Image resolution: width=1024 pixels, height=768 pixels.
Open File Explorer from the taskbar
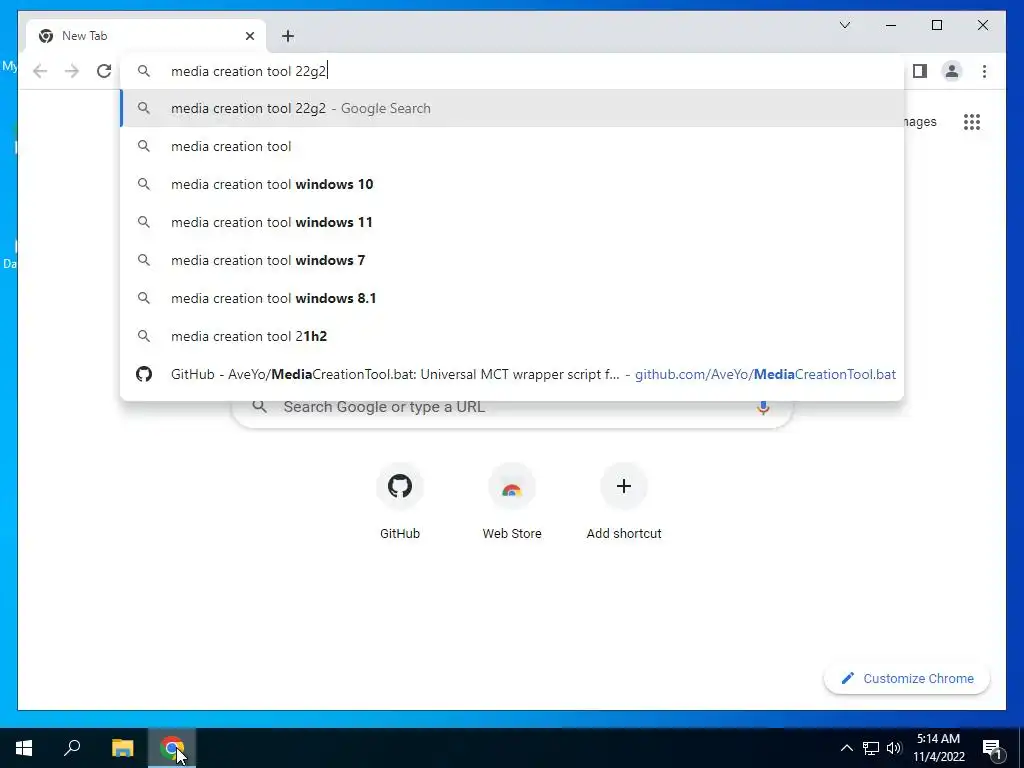point(122,748)
